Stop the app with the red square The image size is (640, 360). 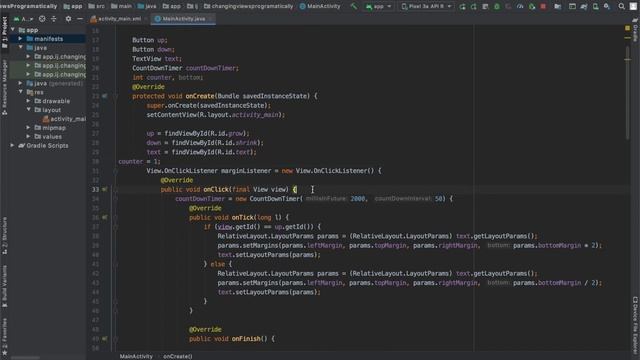tap(543, 7)
